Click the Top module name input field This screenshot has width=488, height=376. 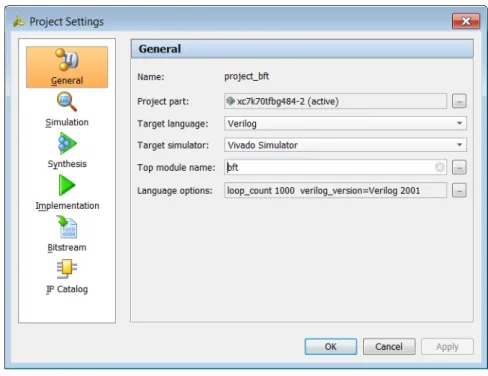click(335, 167)
